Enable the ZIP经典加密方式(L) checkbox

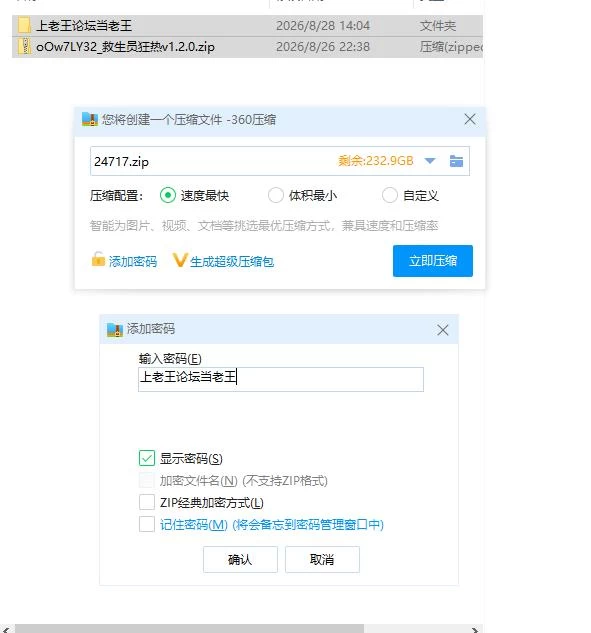tap(147, 502)
